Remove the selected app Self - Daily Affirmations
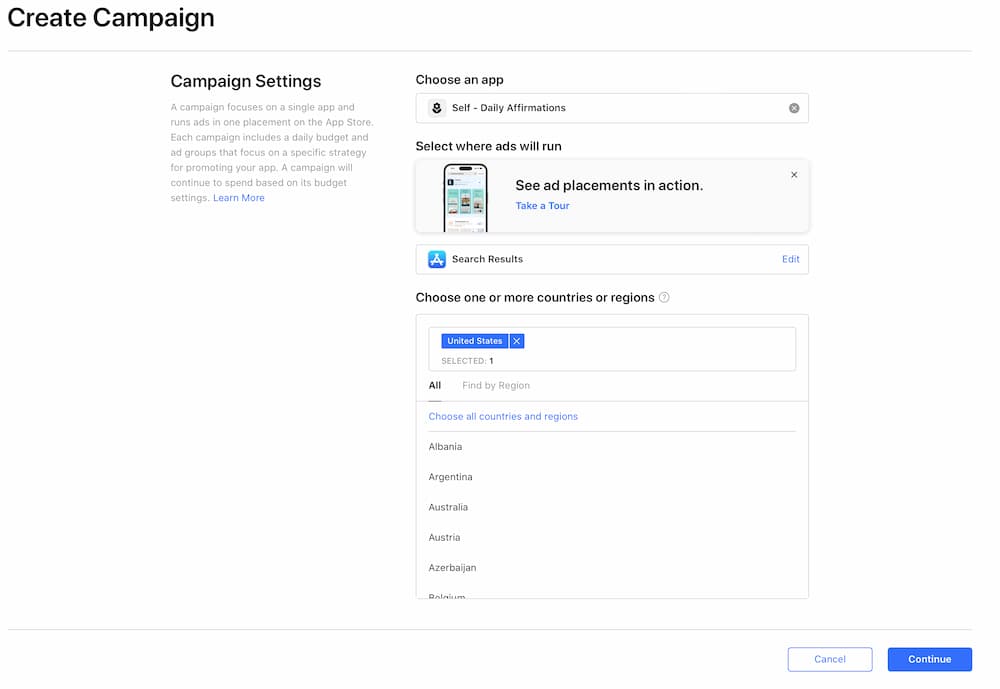The image size is (1000, 689). click(x=794, y=107)
